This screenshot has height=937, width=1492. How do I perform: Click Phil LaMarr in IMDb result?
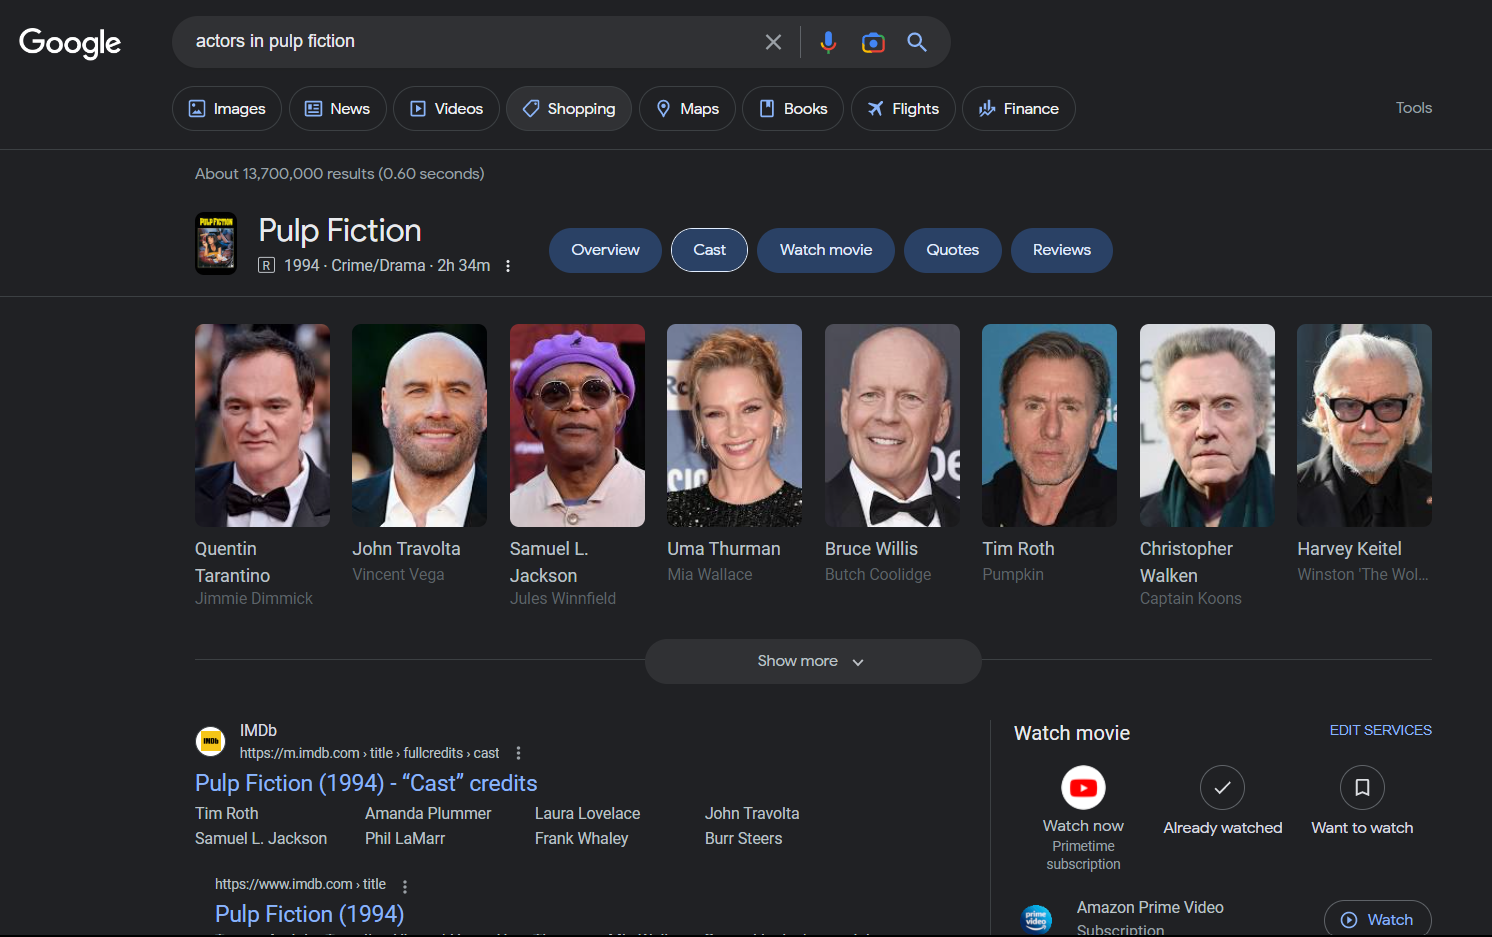tap(405, 839)
